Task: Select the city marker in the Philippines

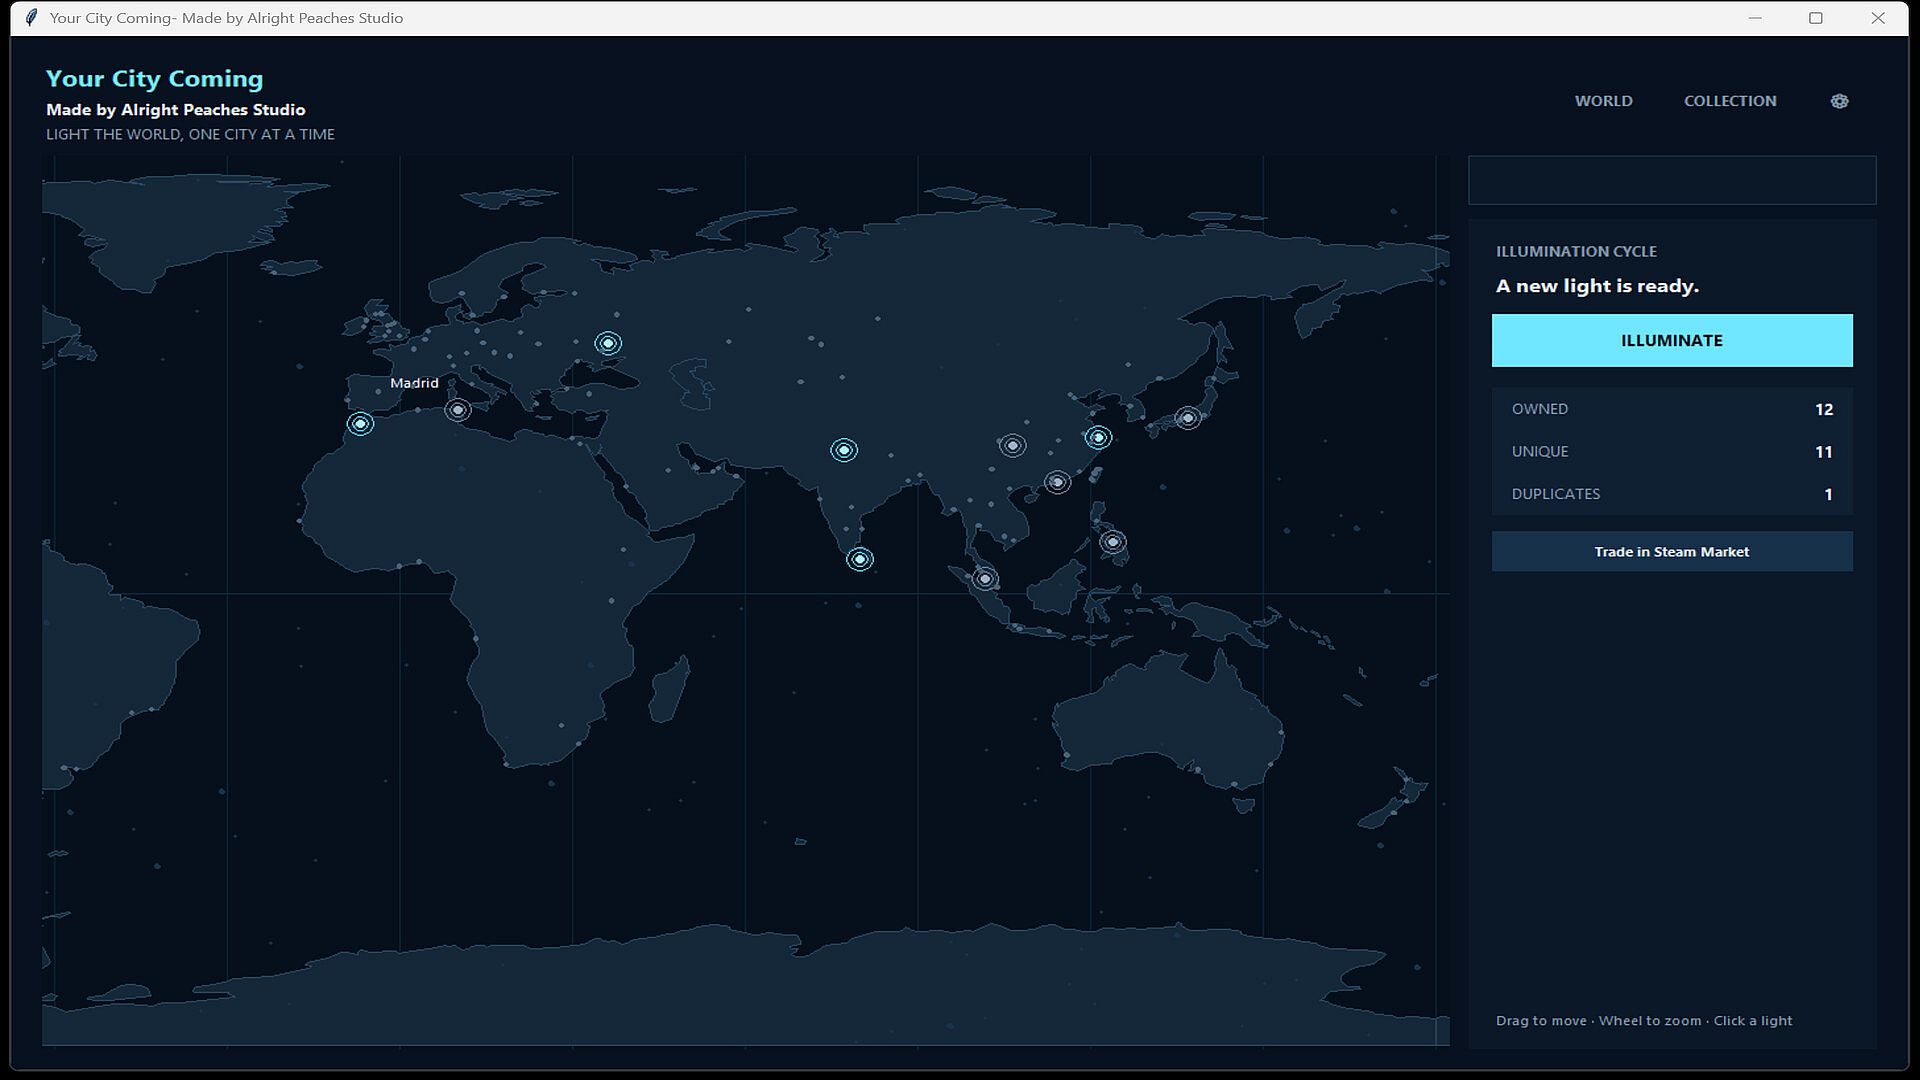Action: [x=1113, y=542]
